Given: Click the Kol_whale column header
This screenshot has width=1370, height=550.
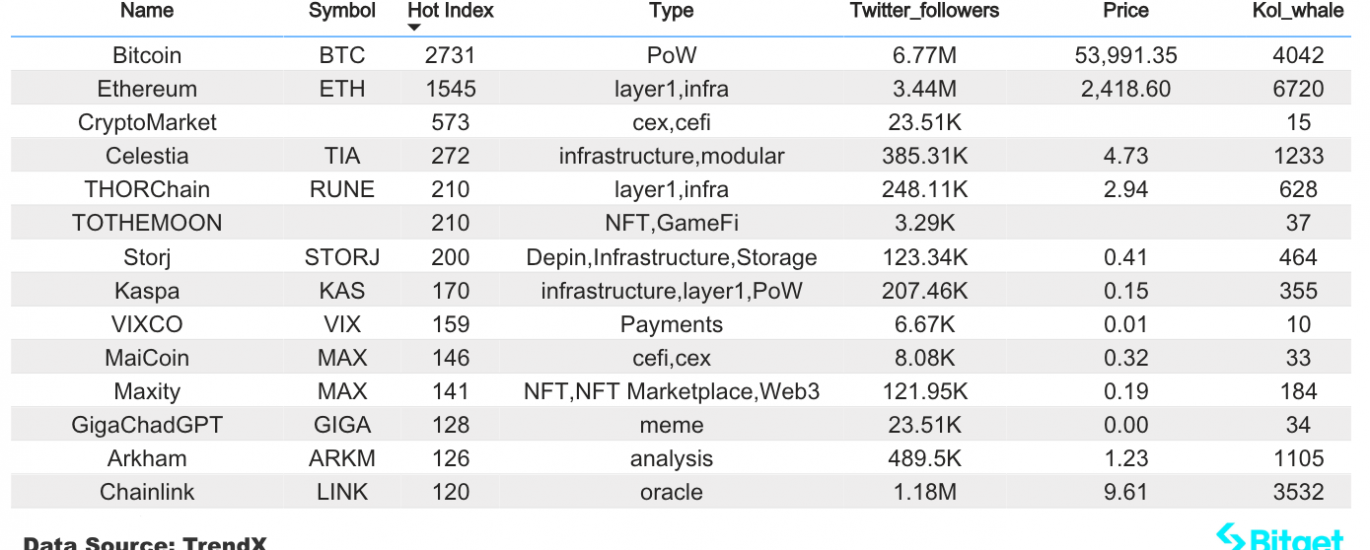Looking at the screenshot, I should click(1298, 11).
